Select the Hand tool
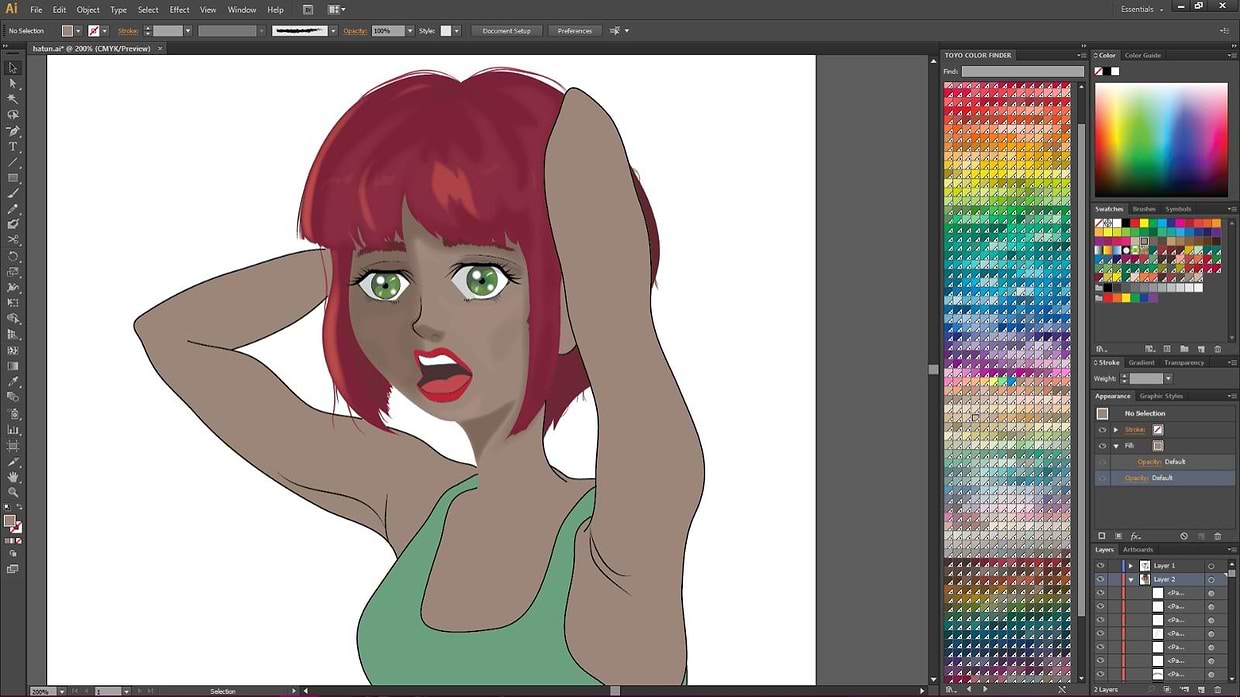This screenshot has height=697, width=1240. pos(13,477)
